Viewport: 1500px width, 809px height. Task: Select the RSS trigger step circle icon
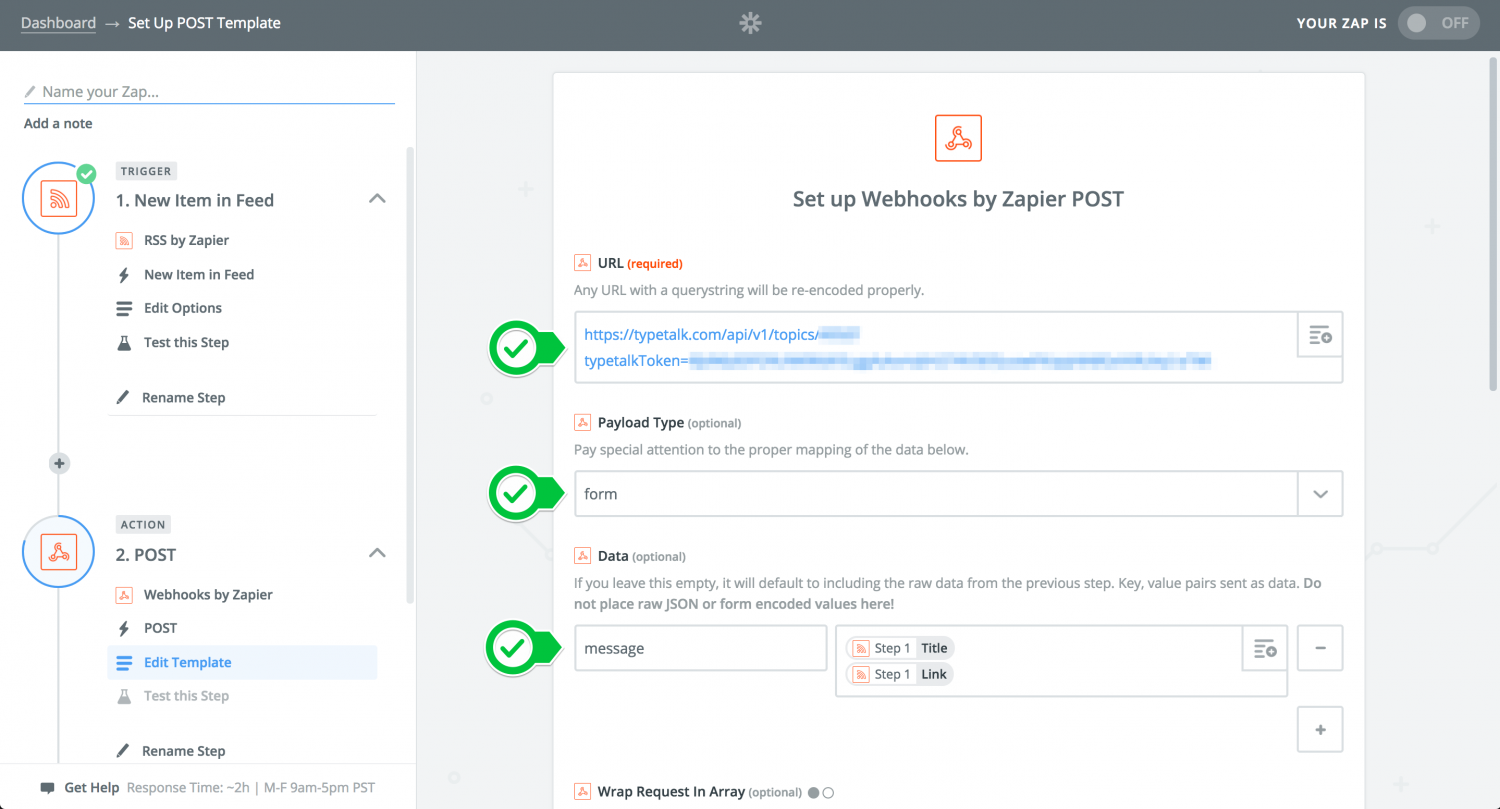click(x=59, y=199)
